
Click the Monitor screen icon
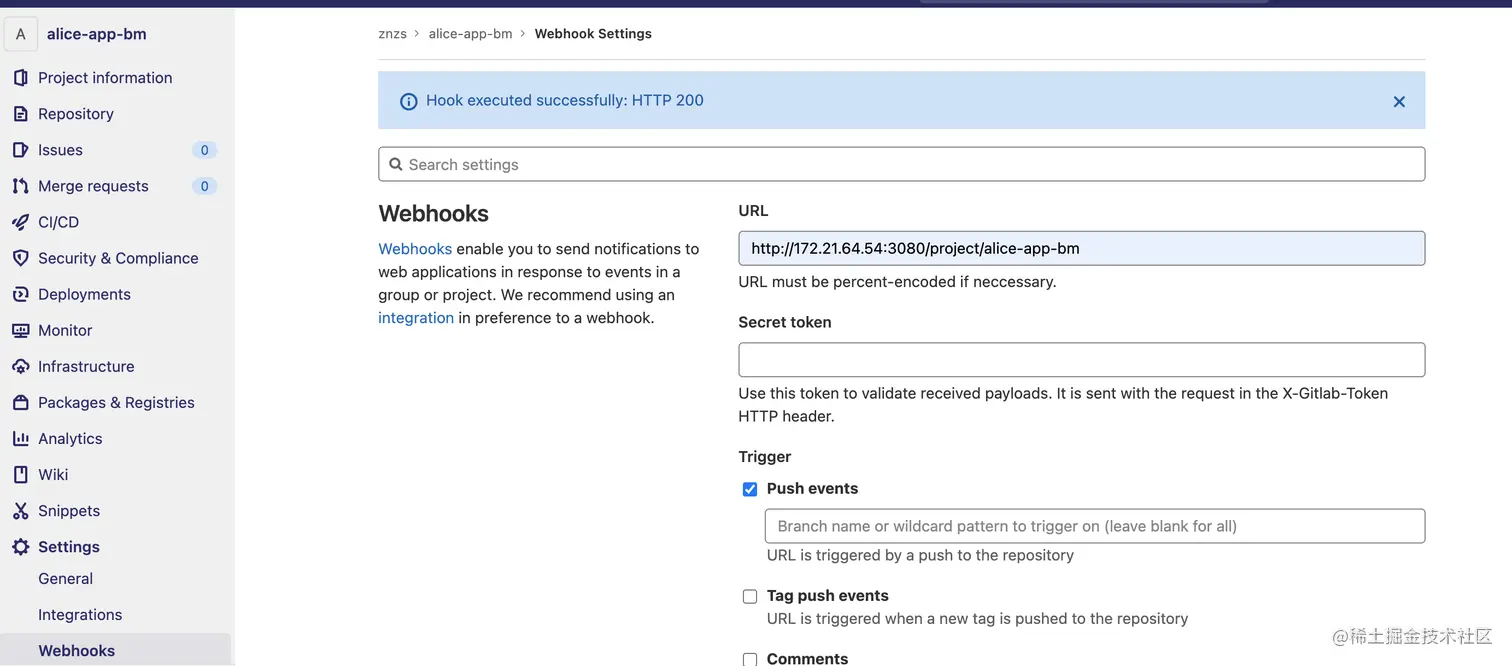click(x=20, y=330)
